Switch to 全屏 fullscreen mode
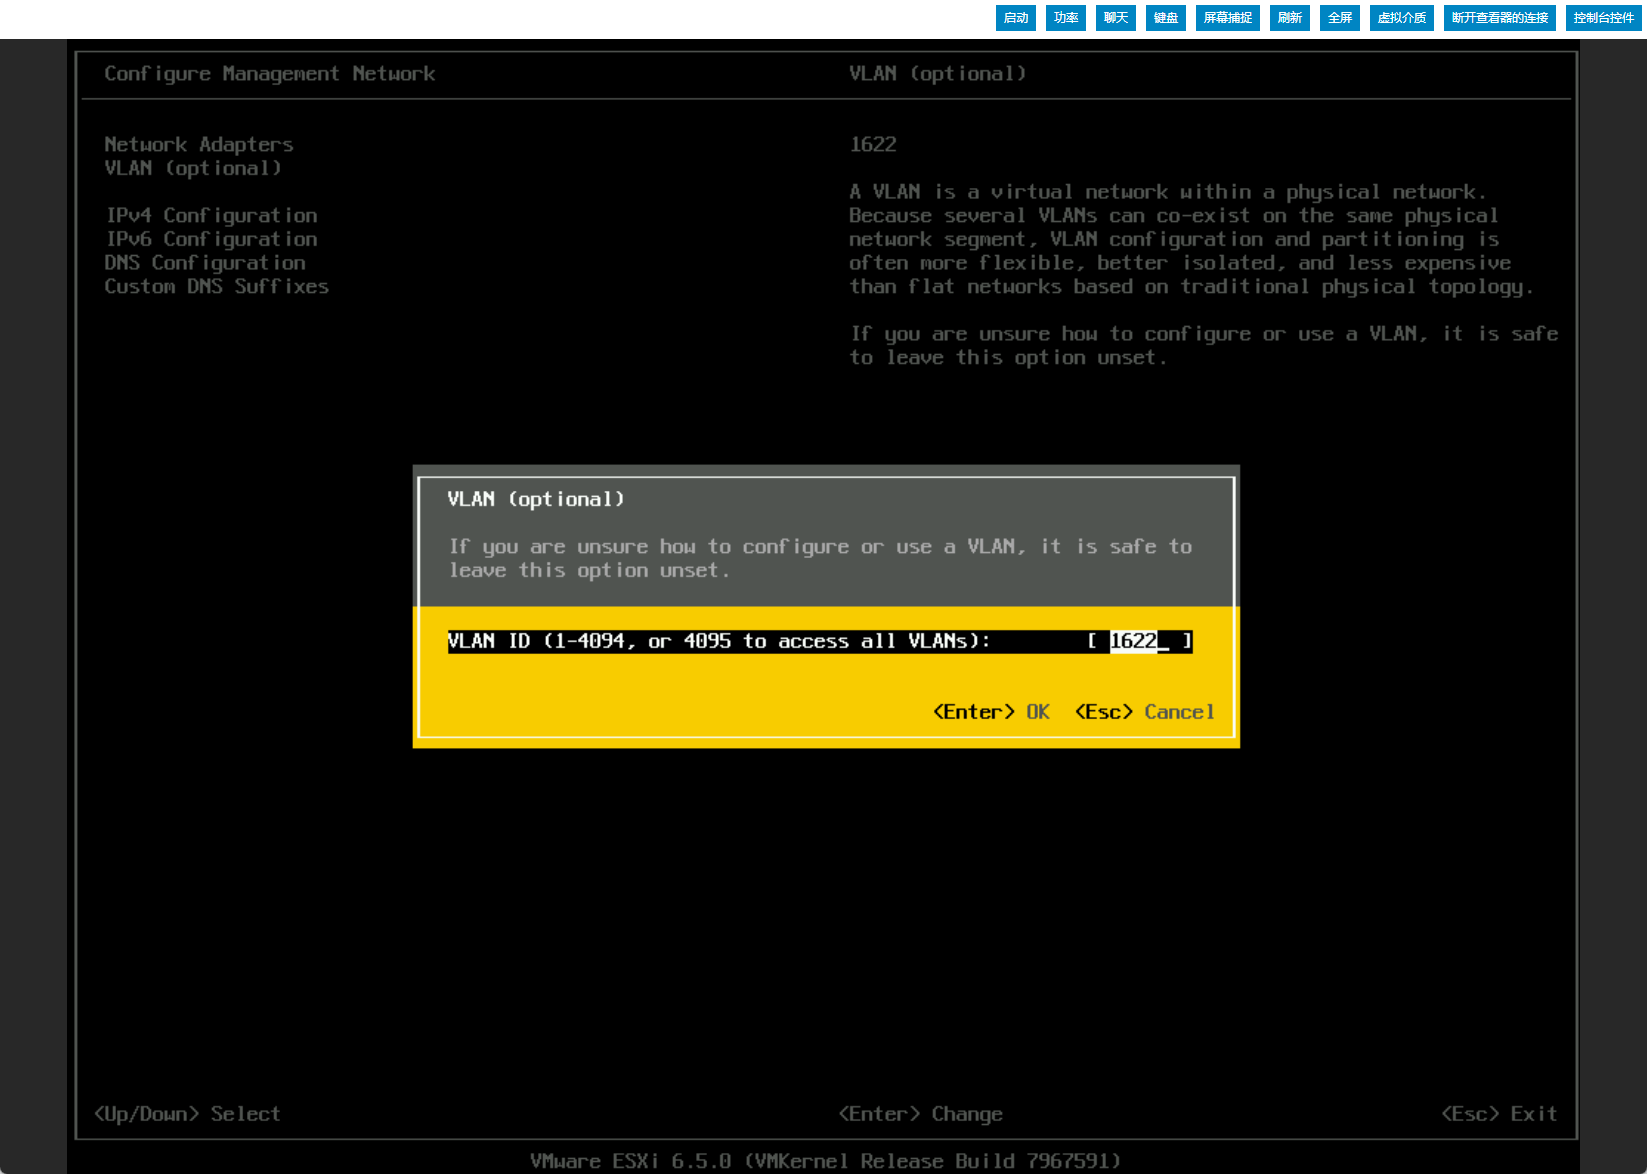Viewport: 1647px width, 1174px height. click(1339, 18)
